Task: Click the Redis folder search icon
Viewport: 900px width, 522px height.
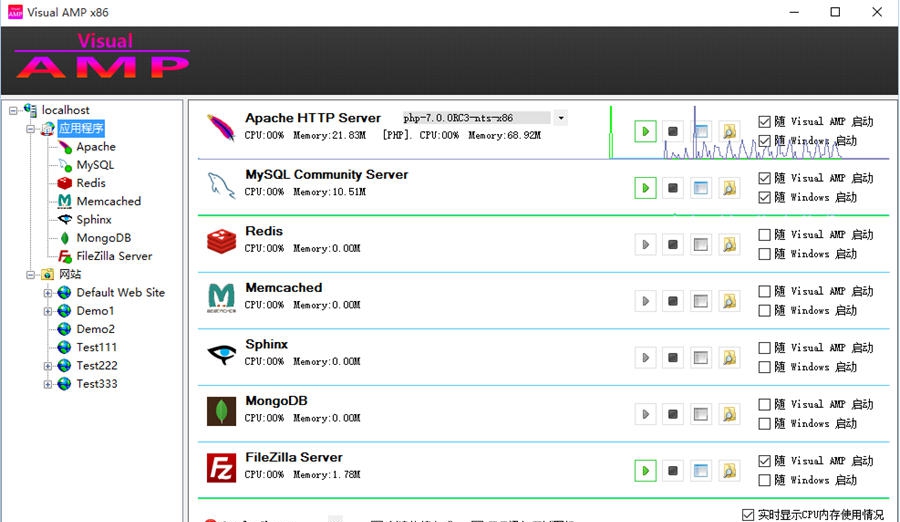Action: (x=729, y=245)
